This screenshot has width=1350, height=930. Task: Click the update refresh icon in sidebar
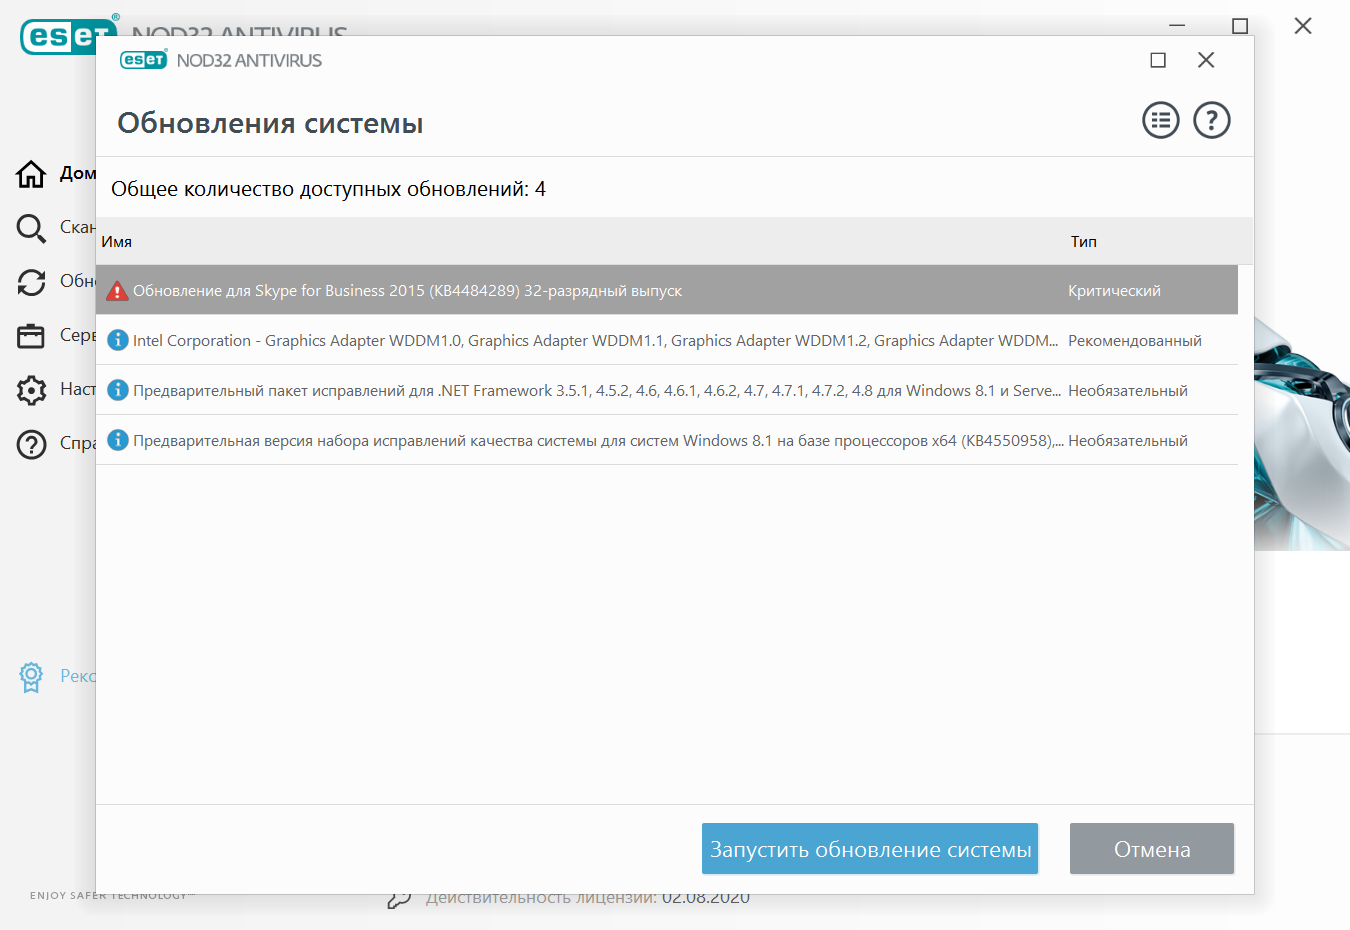tap(31, 282)
